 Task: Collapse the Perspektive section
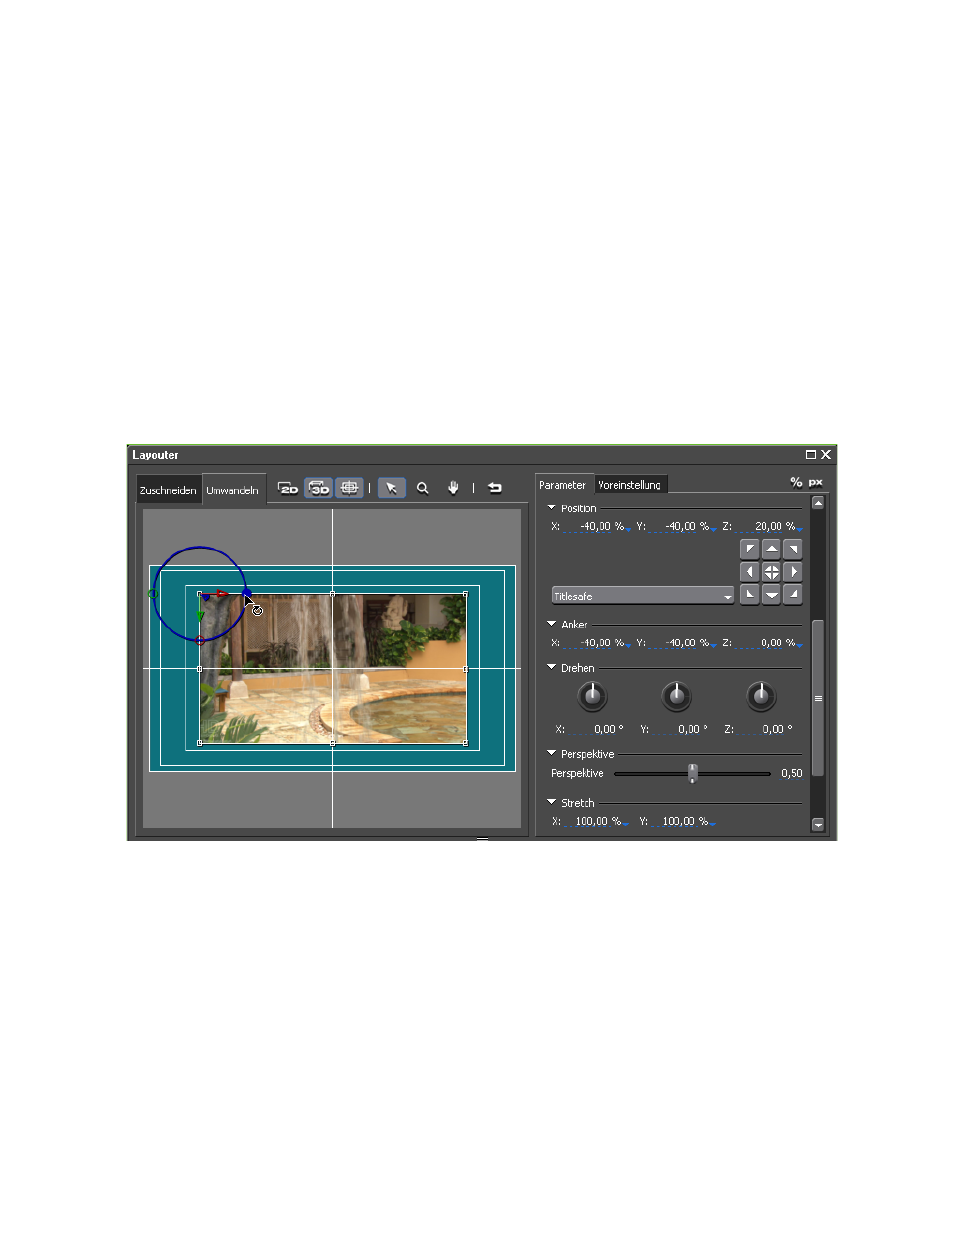551,754
